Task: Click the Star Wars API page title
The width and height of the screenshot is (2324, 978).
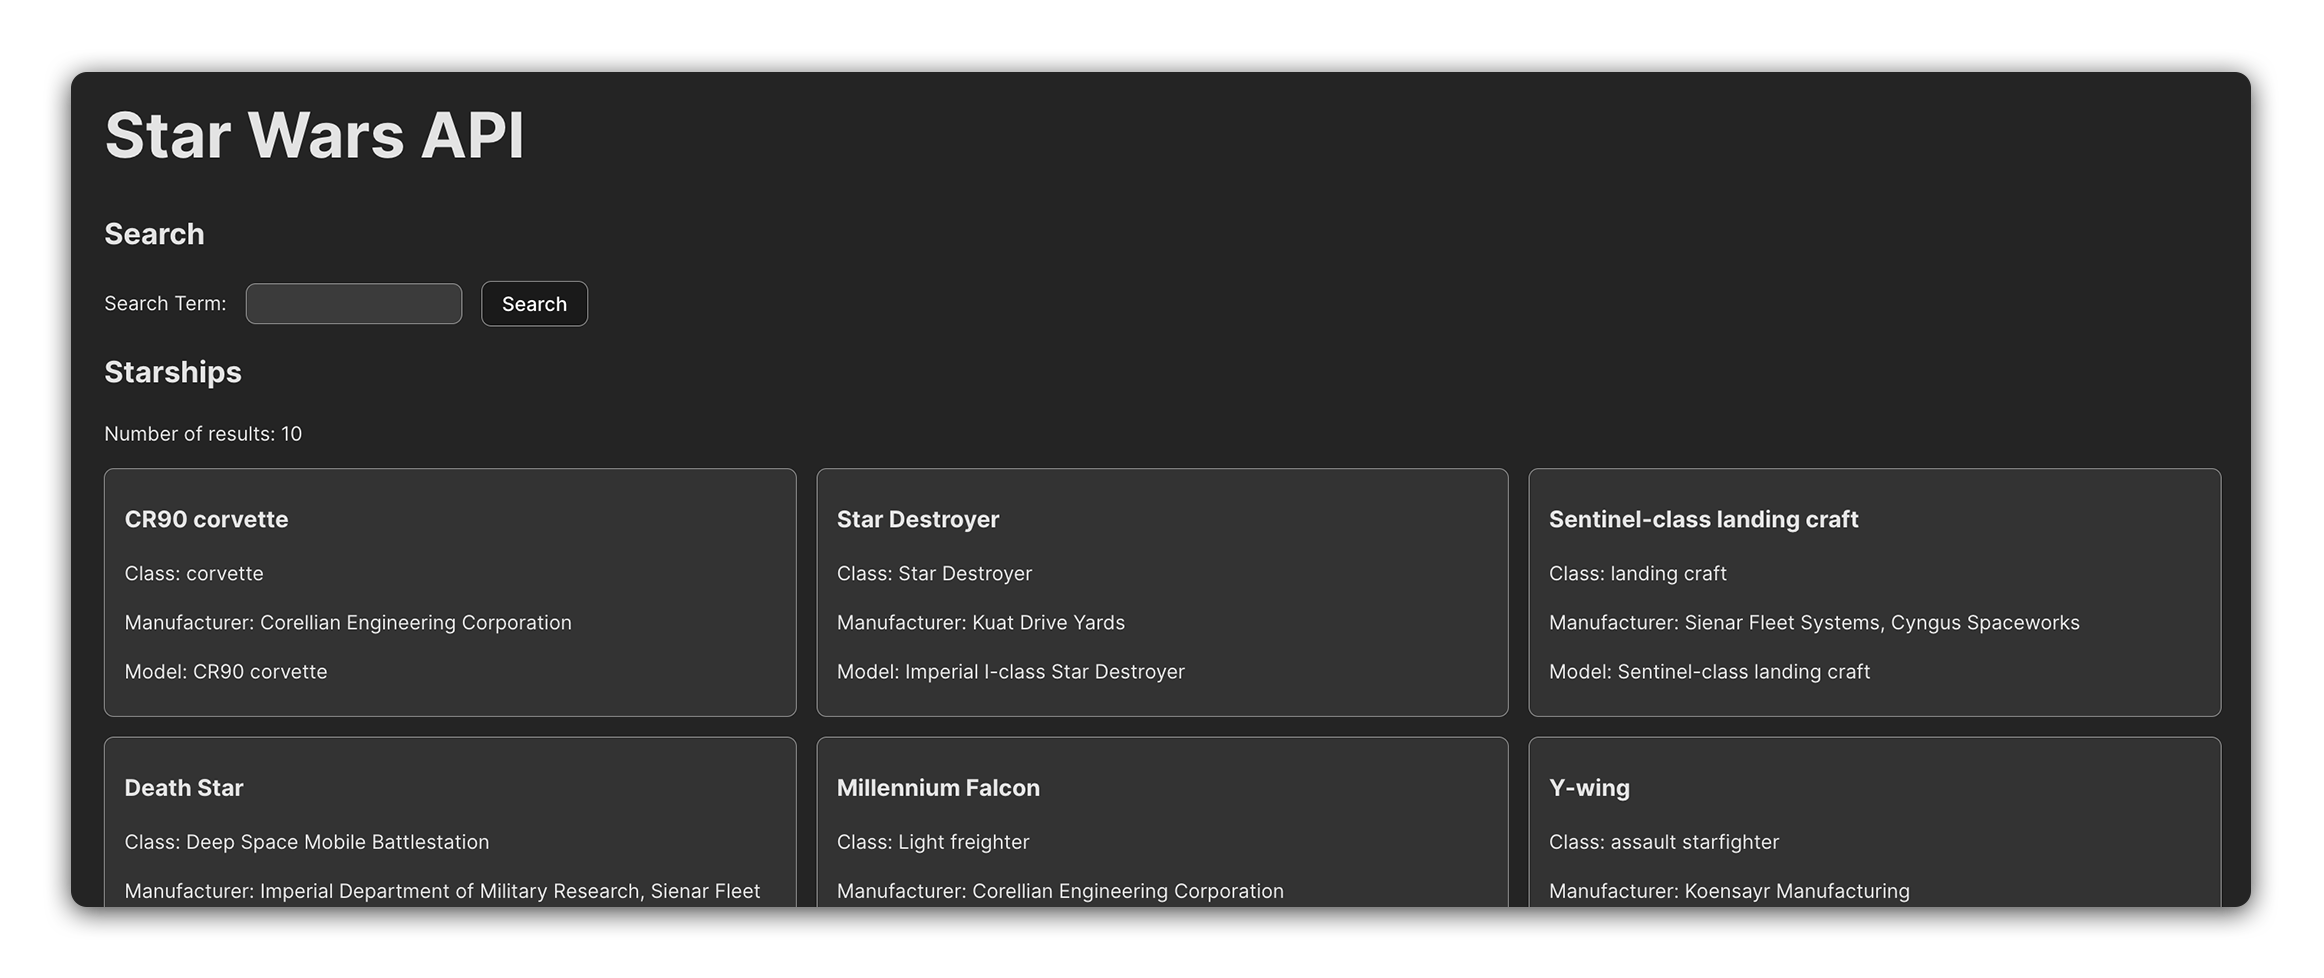Action: pyautogui.click(x=314, y=134)
